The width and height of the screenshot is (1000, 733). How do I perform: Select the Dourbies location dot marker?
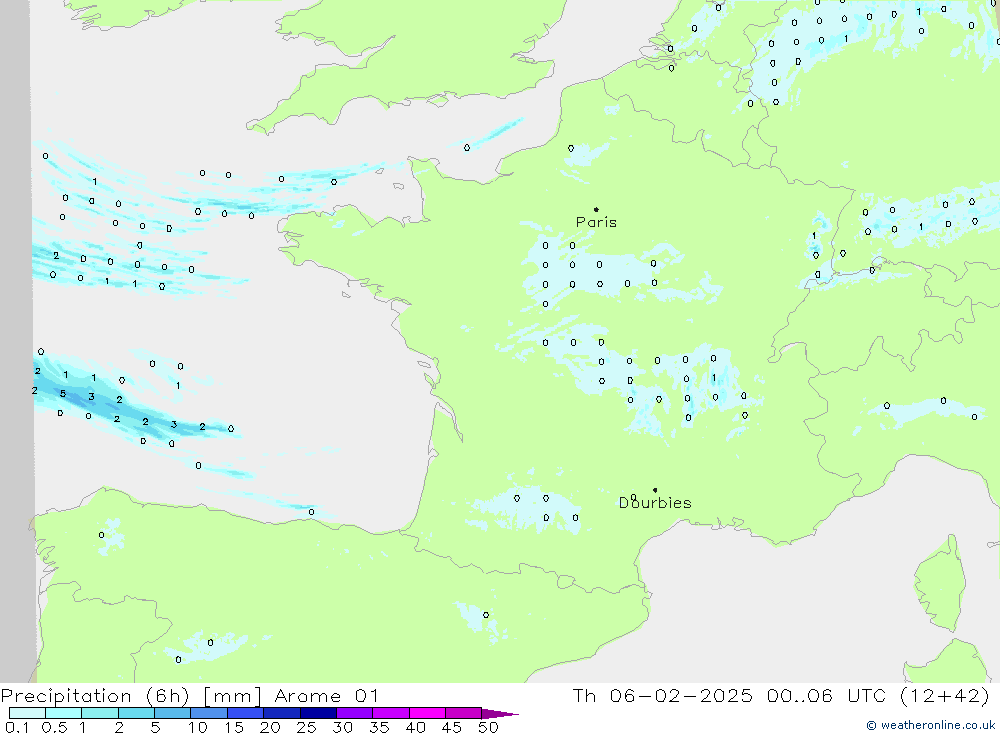(655, 490)
